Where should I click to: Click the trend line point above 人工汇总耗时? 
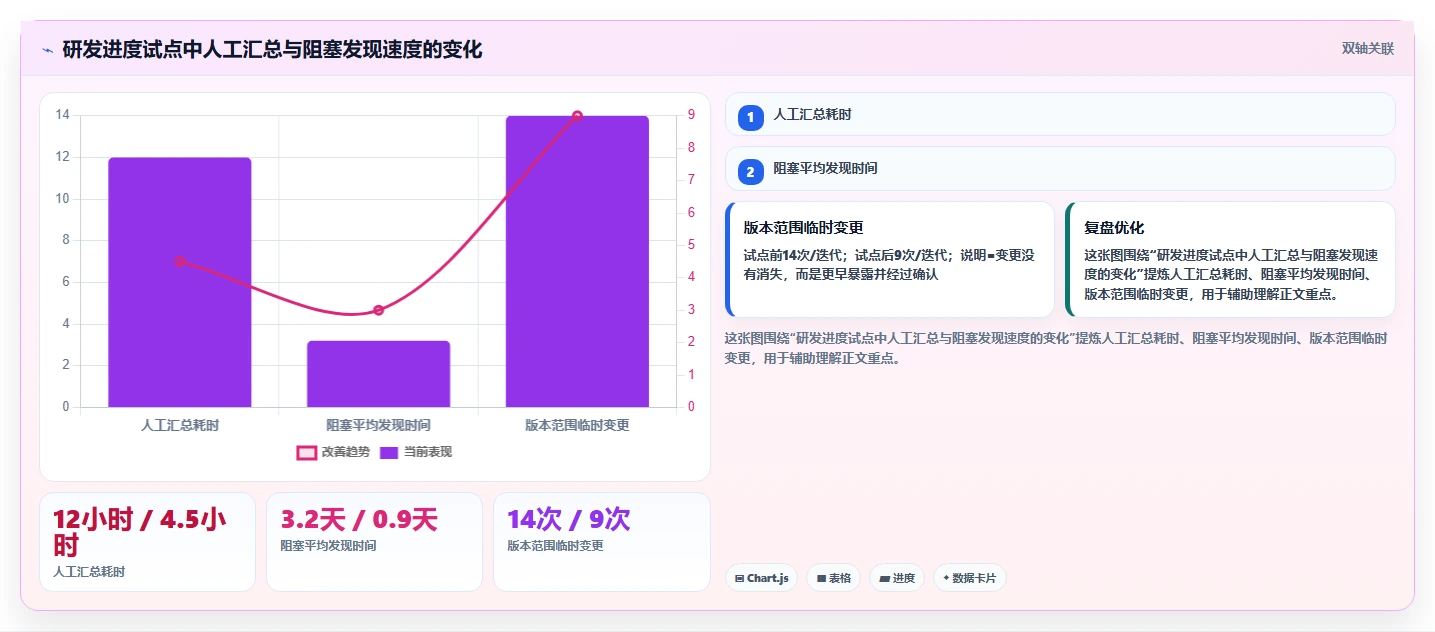(180, 261)
